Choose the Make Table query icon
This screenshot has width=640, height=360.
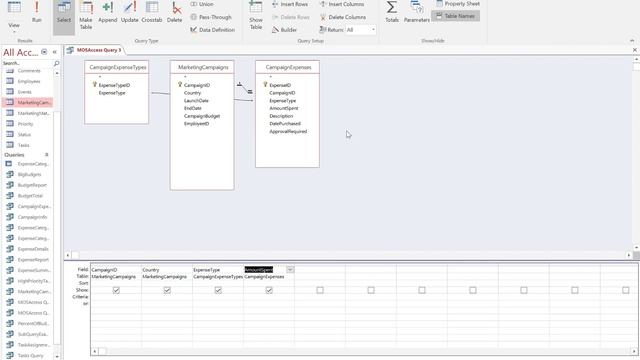[x=86, y=16]
